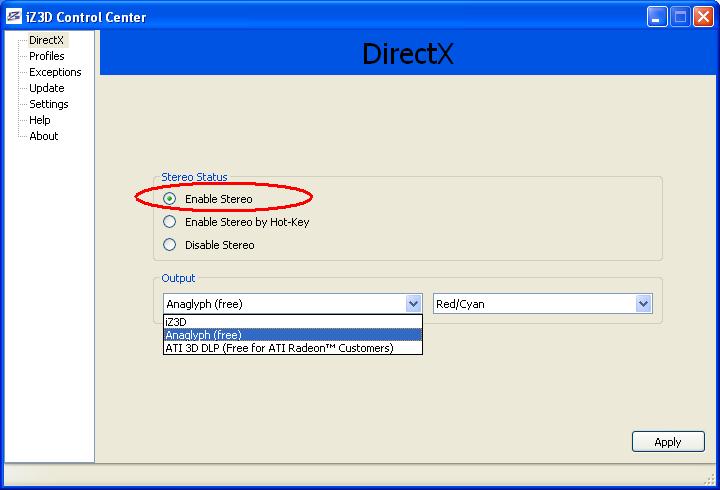Click the iZ3D Control Center title icon
The image size is (720, 490).
point(13,17)
